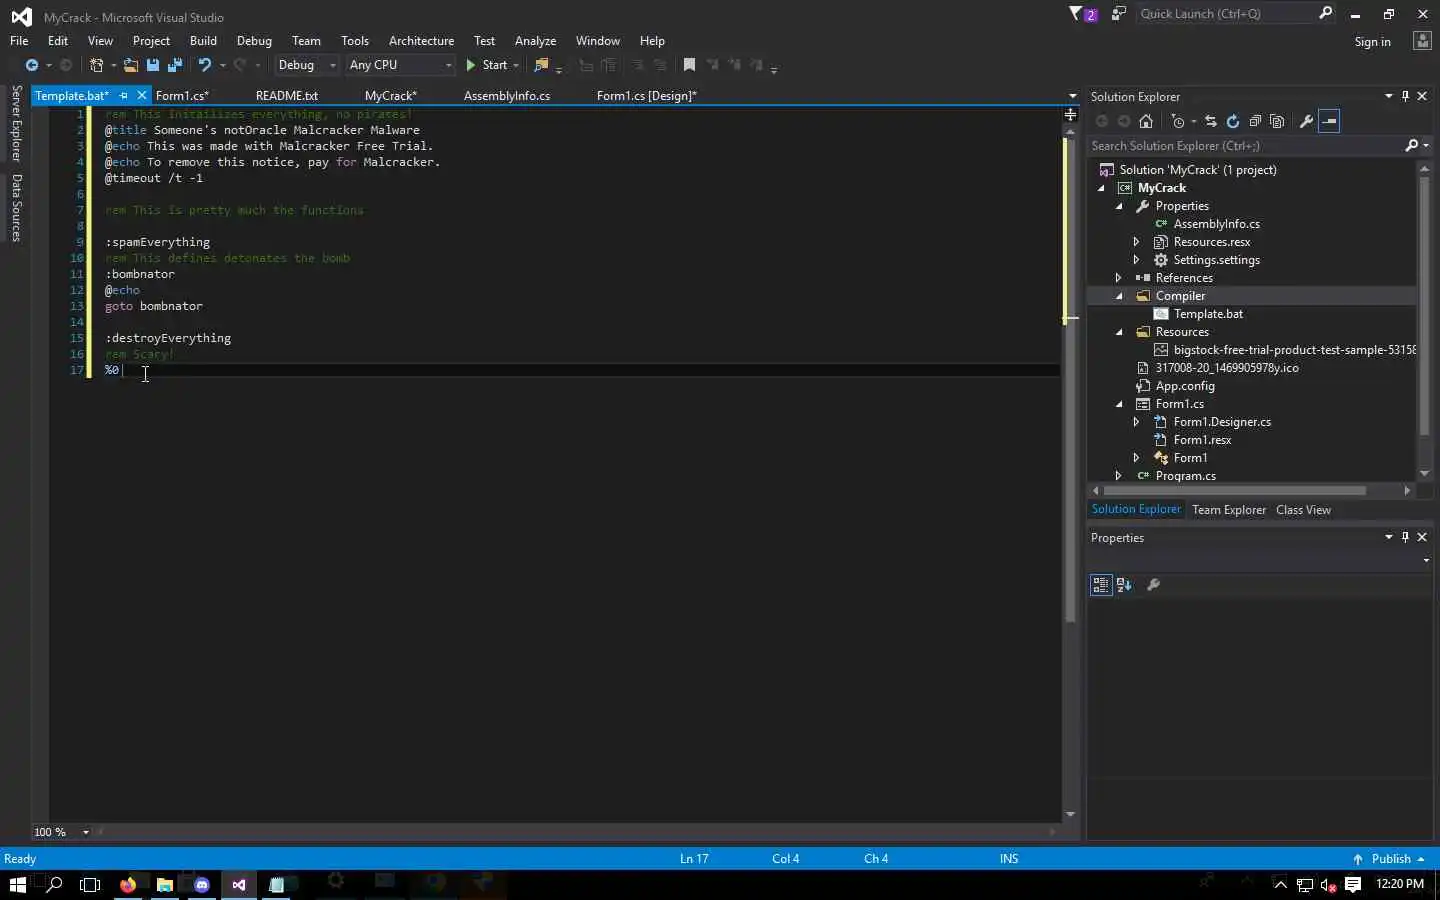1440x900 pixels.
Task: Switch to Form1.cs [Design]* tab
Action: [x=647, y=96]
